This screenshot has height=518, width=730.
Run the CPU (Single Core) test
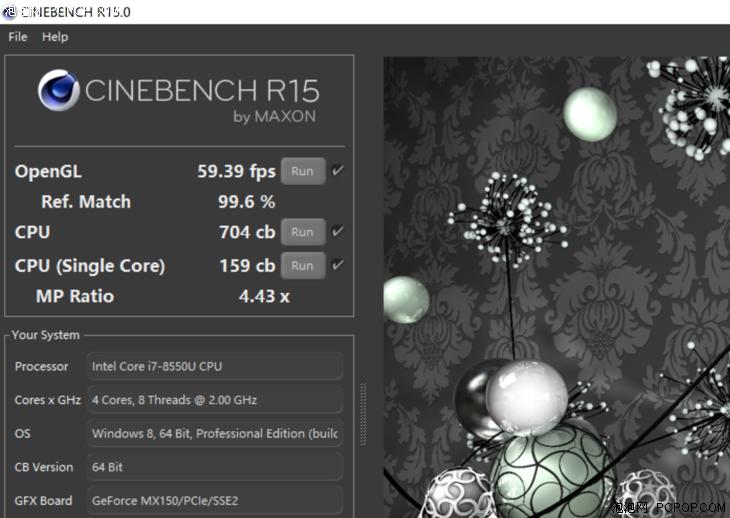point(302,265)
